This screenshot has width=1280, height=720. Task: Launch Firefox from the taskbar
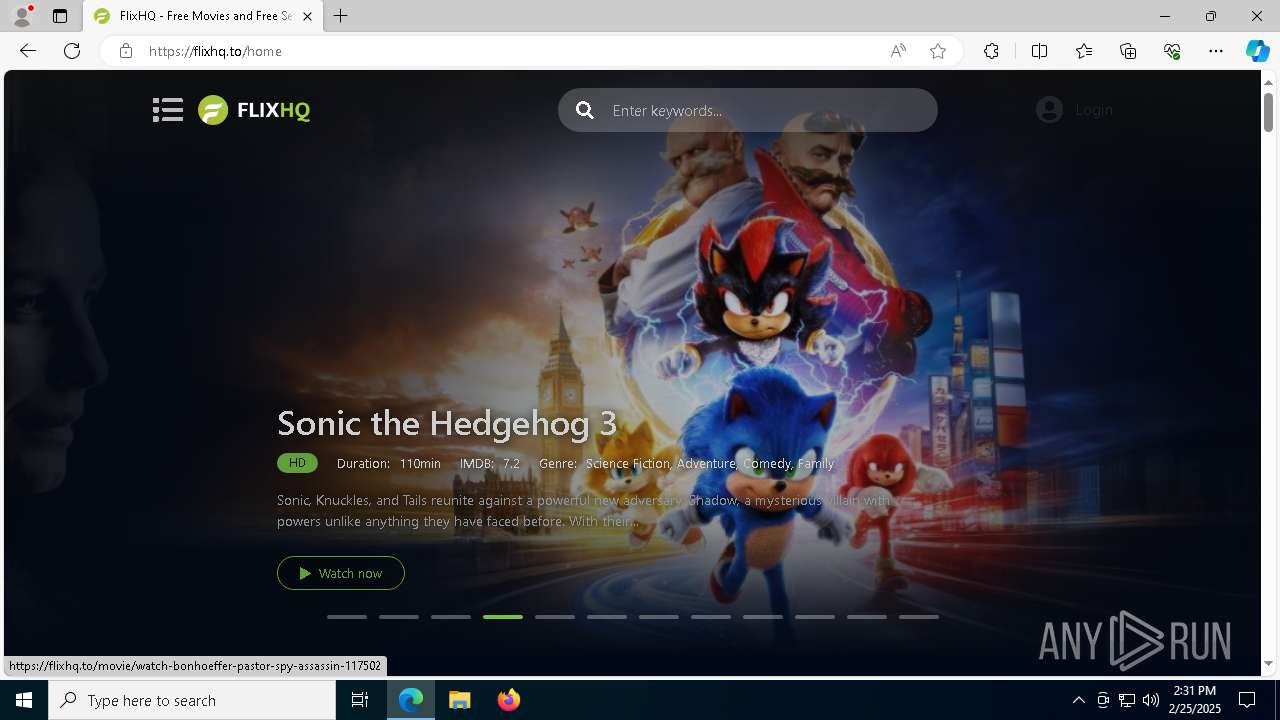click(509, 700)
